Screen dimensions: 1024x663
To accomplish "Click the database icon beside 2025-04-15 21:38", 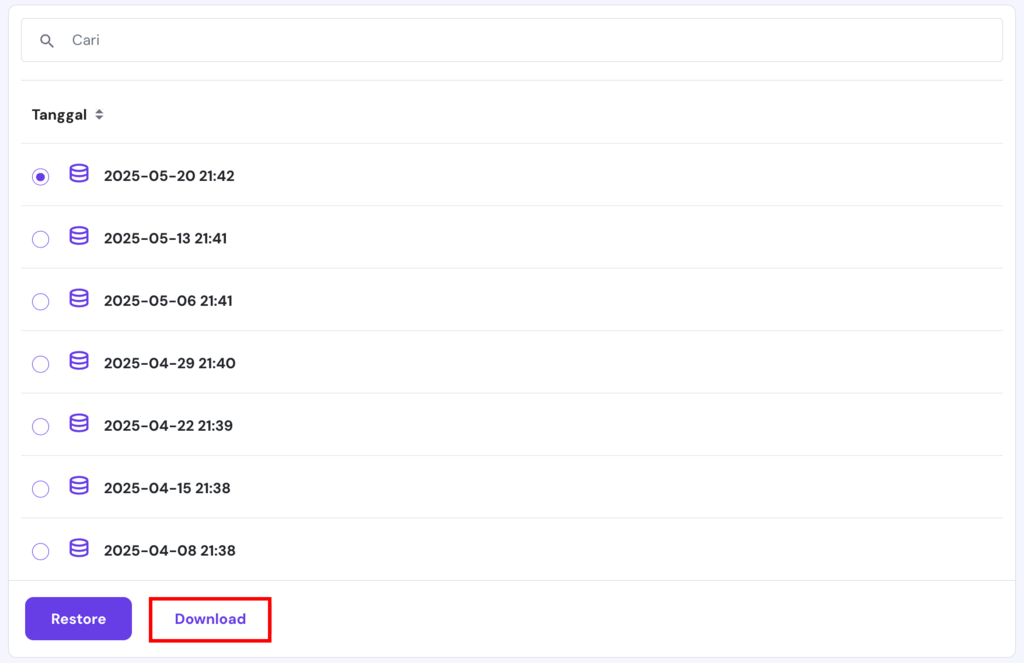I will coord(78,487).
